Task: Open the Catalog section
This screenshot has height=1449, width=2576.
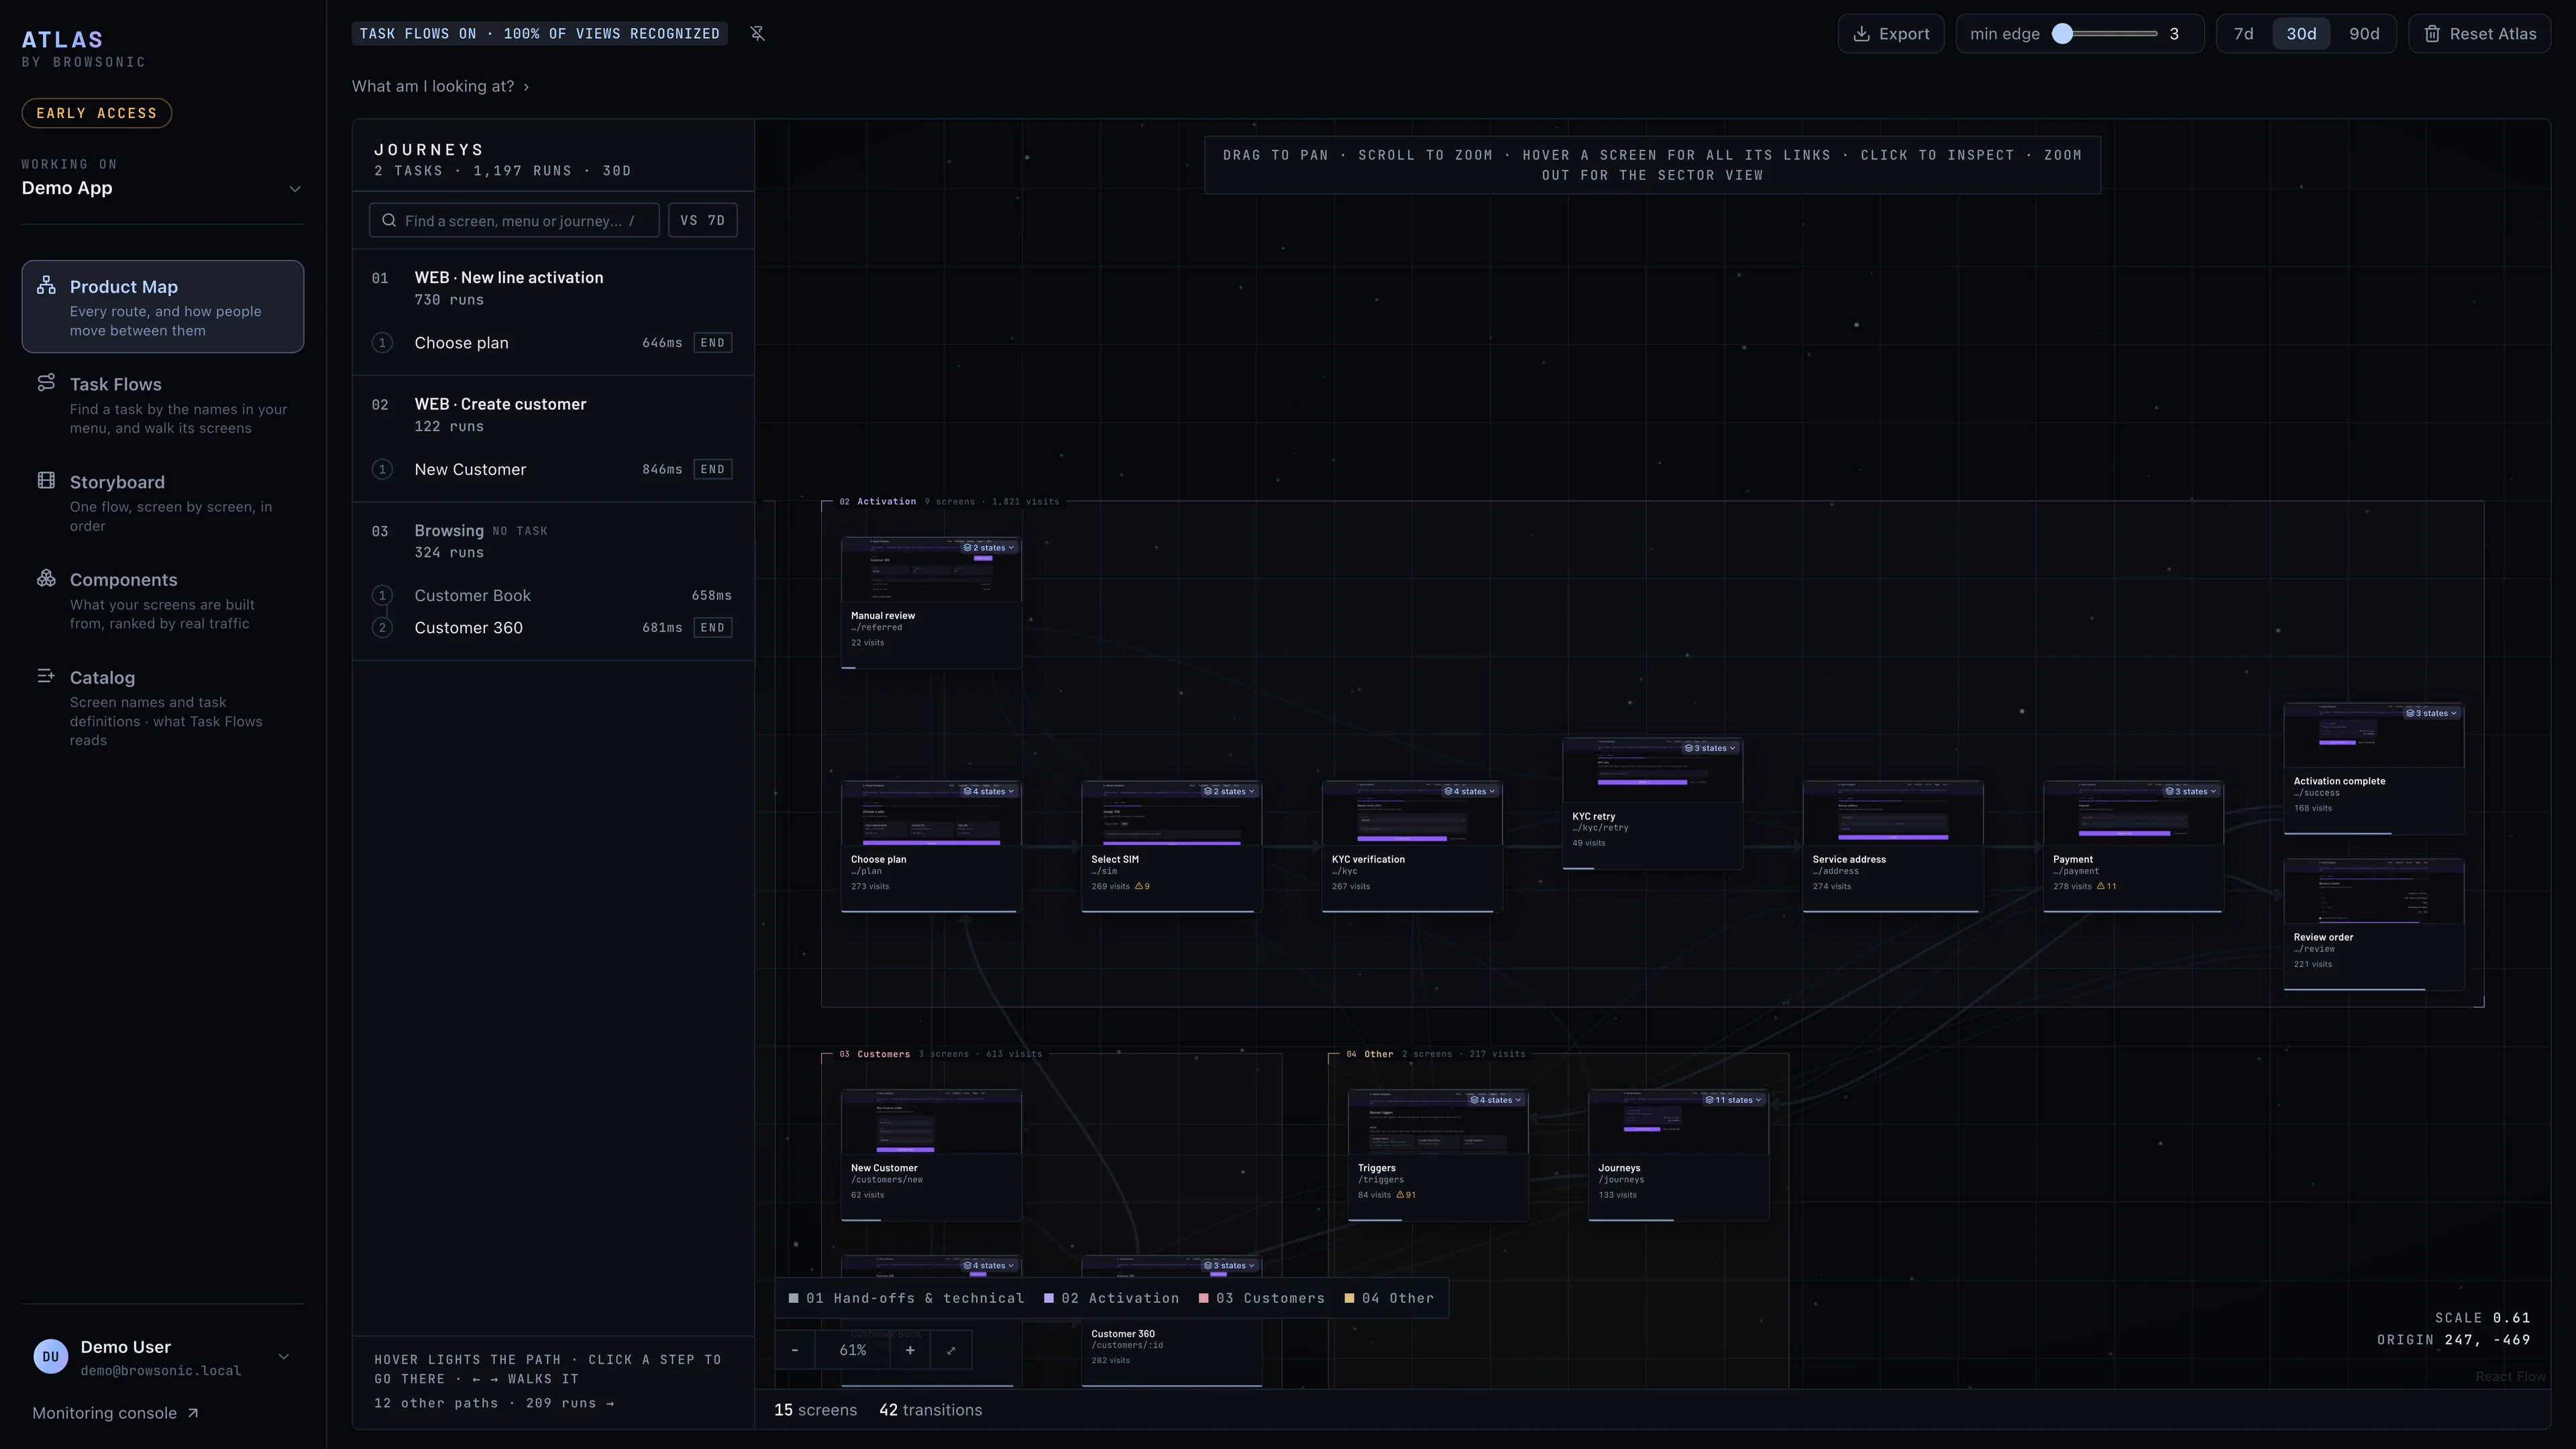Action: [163, 708]
